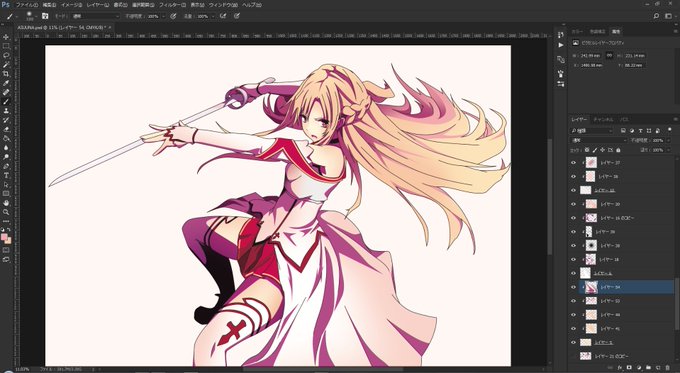680x373 pixels.
Task: Hide the レイヤー 37 layer
Action: (573, 163)
